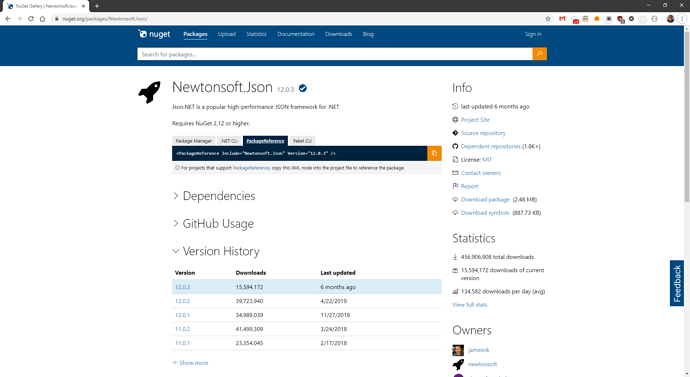Screen dimensions: 690x377
Task: Expand the GitHub Usage section
Action: [x=213, y=223]
